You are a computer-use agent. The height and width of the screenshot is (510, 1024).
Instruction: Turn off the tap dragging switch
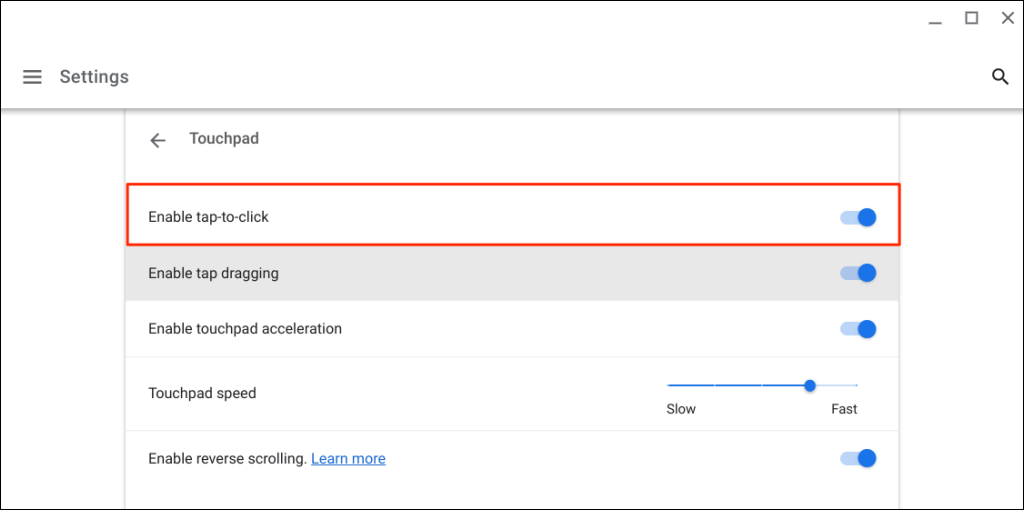[859, 273]
